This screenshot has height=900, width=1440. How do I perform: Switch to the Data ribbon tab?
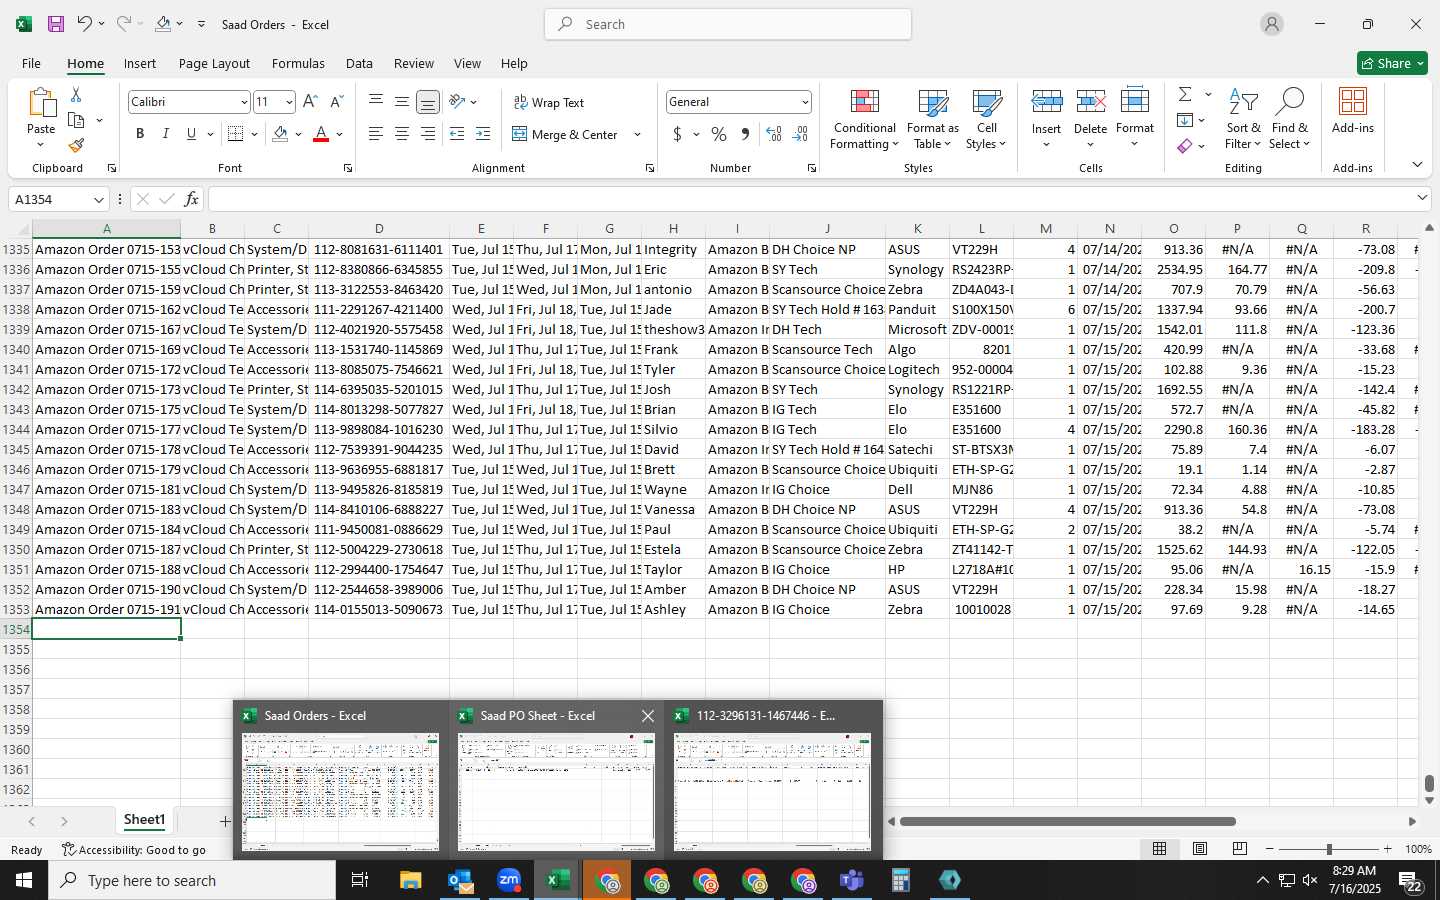point(359,63)
